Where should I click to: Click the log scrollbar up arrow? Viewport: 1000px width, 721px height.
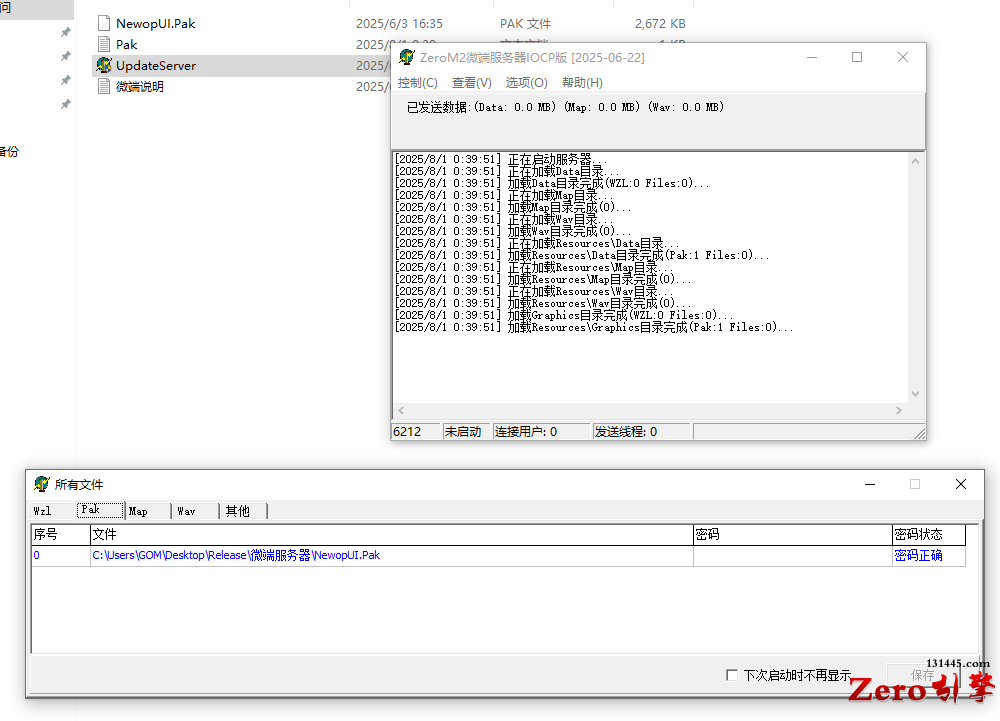tap(915, 161)
